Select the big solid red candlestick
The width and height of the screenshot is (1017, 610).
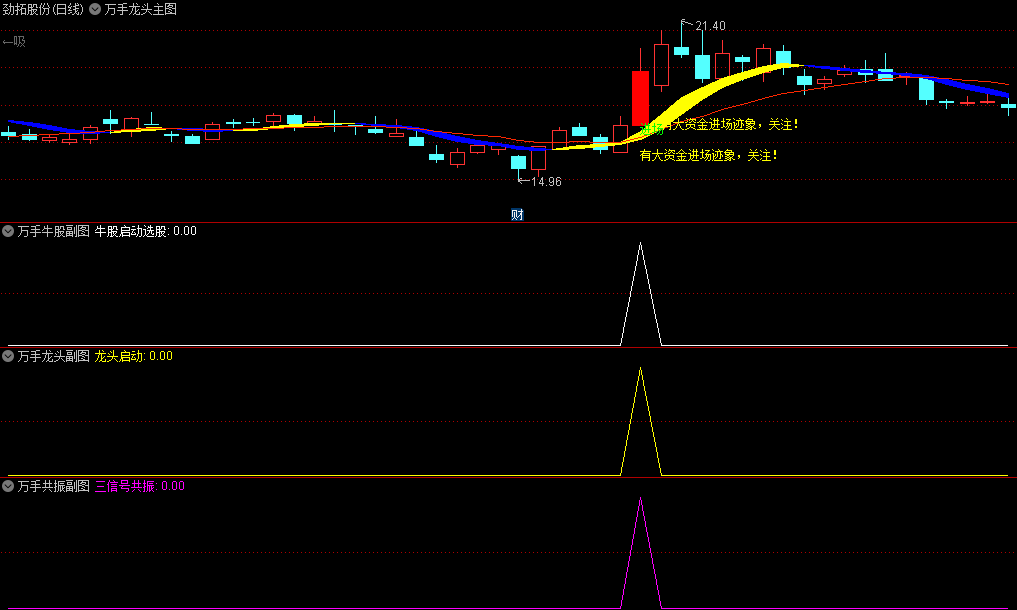640,97
